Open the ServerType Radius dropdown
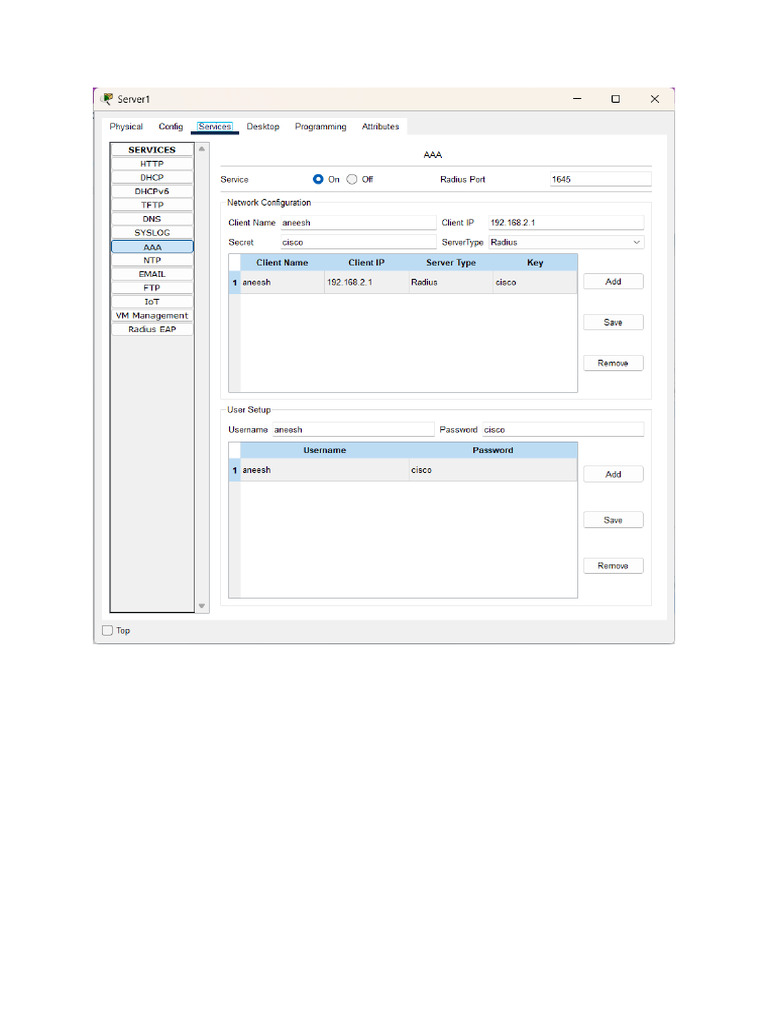The width and height of the screenshot is (768, 1024). click(x=566, y=242)
